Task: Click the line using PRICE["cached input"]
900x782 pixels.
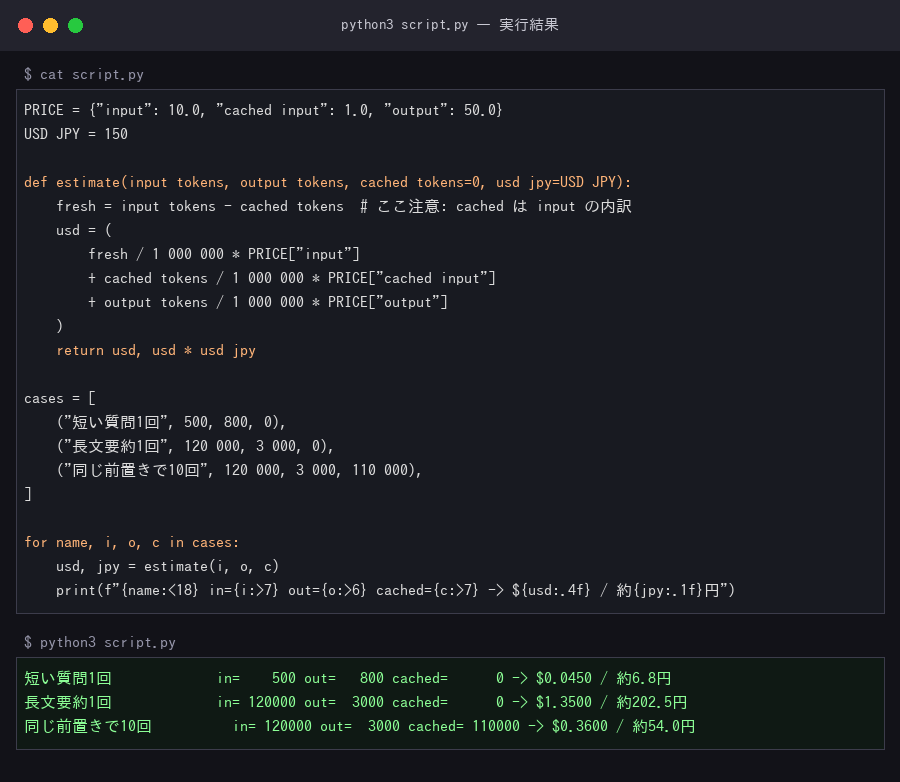Action: click(x=292, y=278)
